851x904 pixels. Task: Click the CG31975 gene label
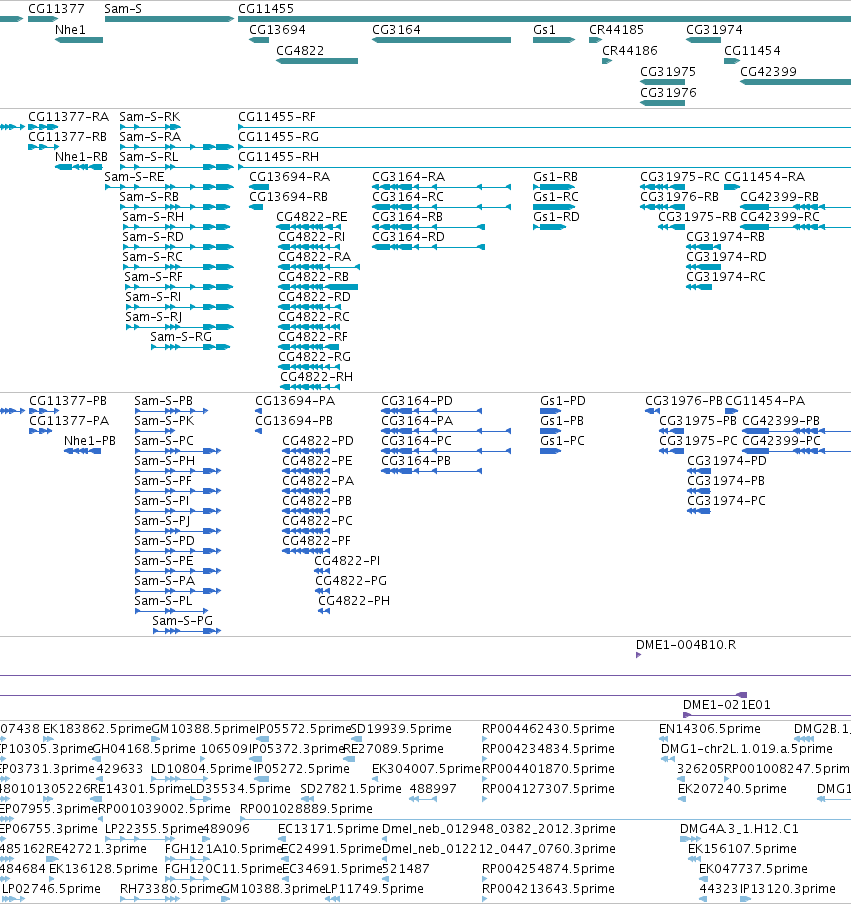point(668,71)
